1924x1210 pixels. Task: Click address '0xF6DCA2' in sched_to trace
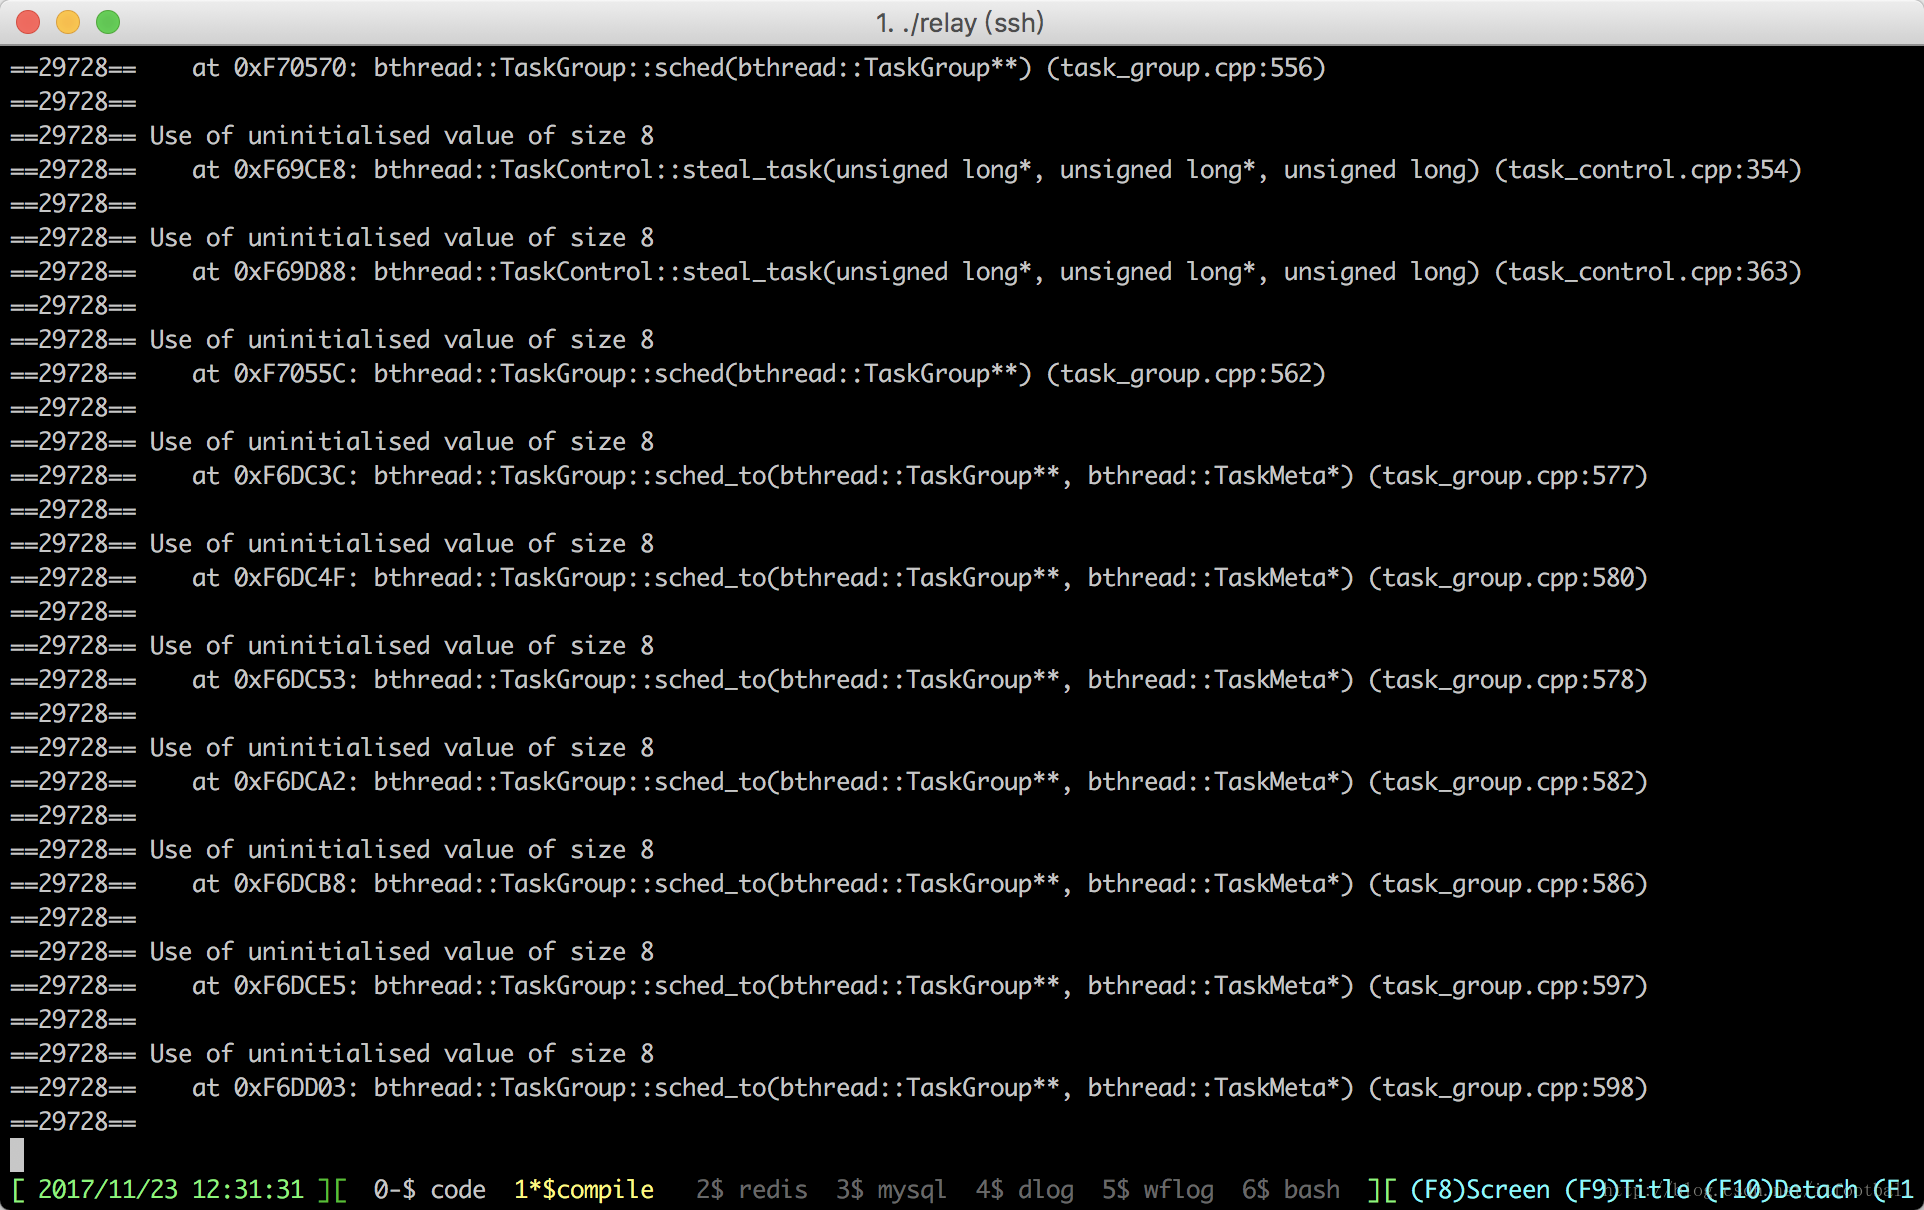290,782
